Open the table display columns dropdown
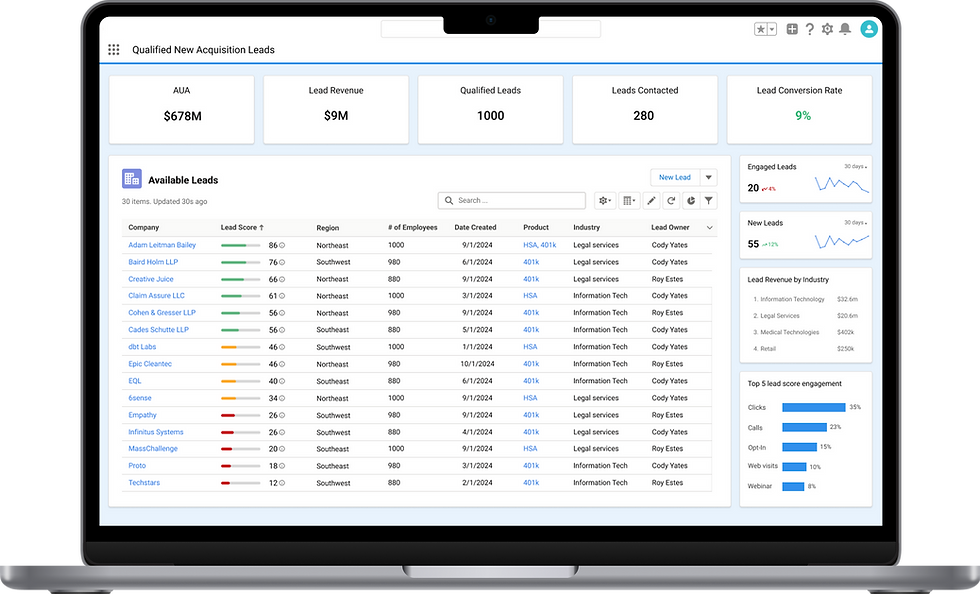980x594 pixels. [x=629, y=201]
